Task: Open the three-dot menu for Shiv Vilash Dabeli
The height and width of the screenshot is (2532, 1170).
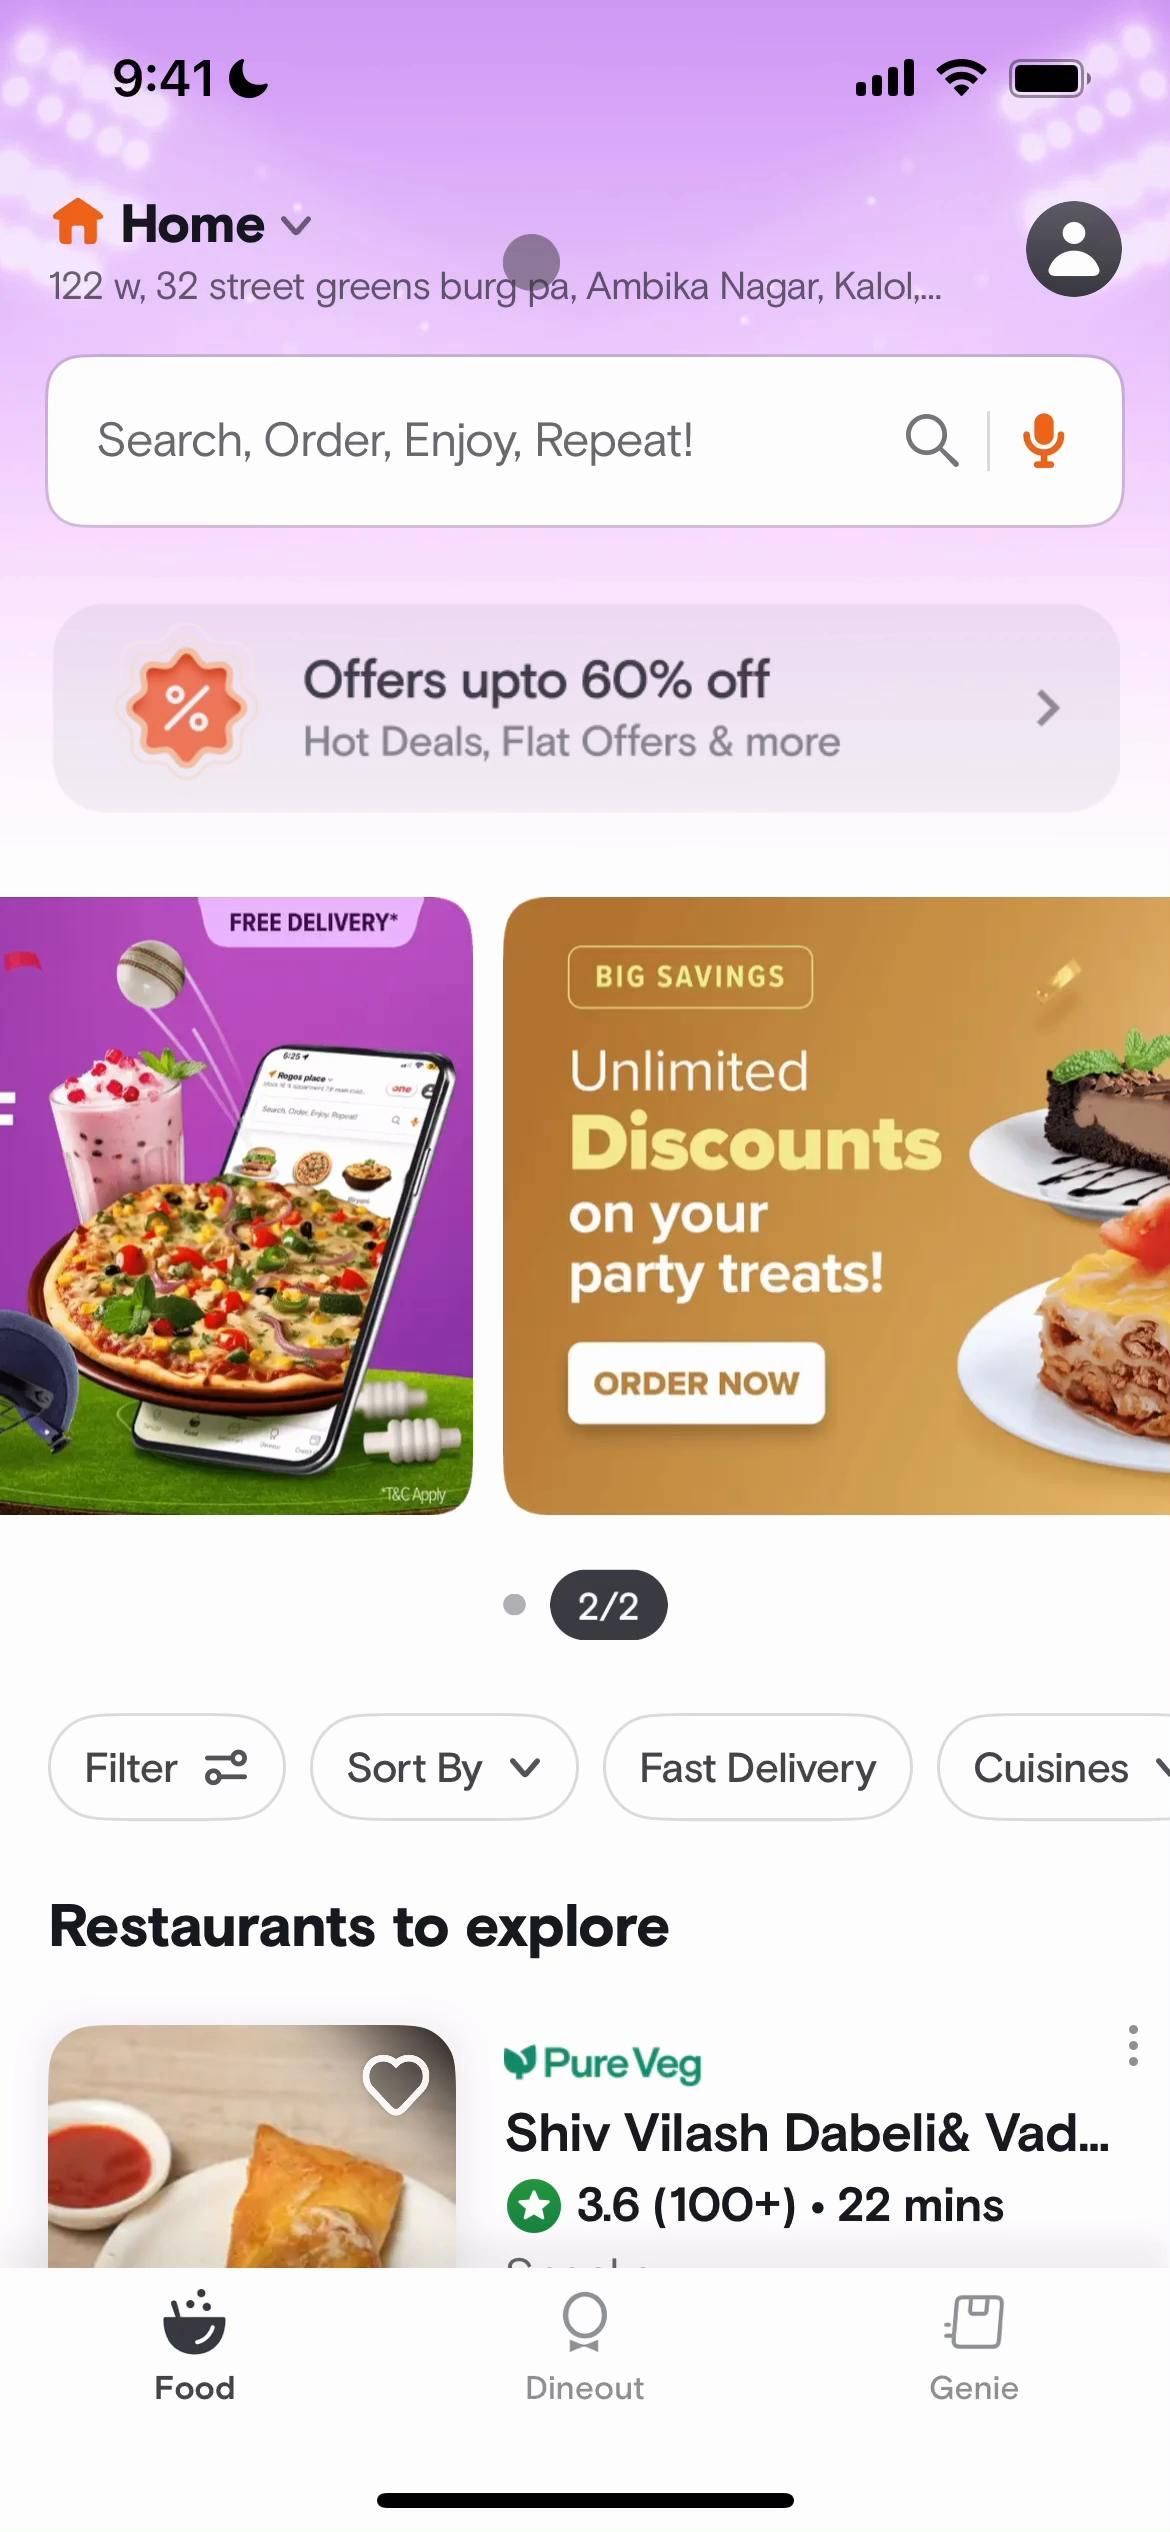Action: pos(1132,2046)
